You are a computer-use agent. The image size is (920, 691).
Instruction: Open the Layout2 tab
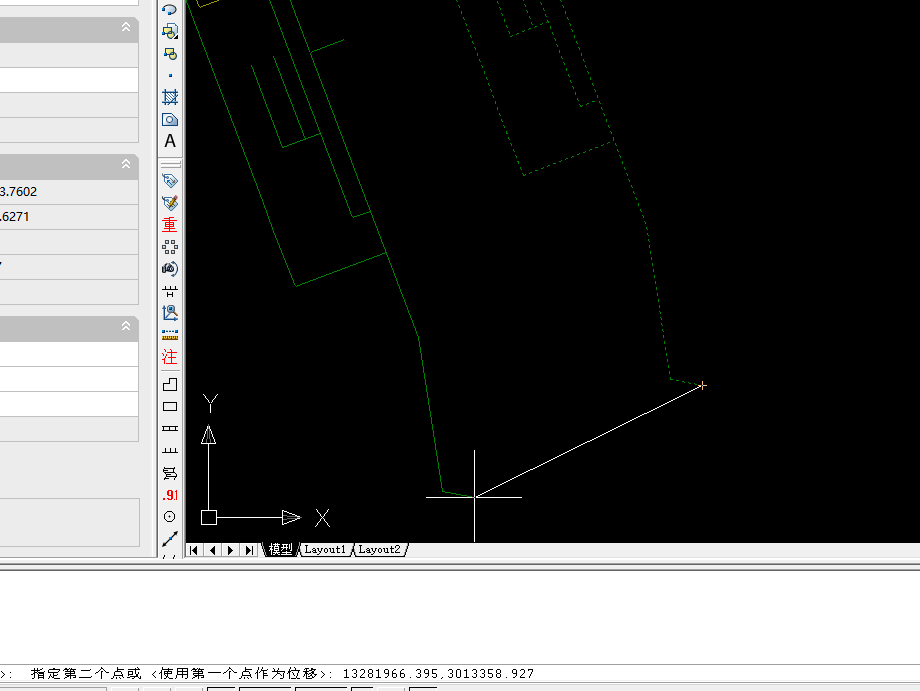coord(379,550)
